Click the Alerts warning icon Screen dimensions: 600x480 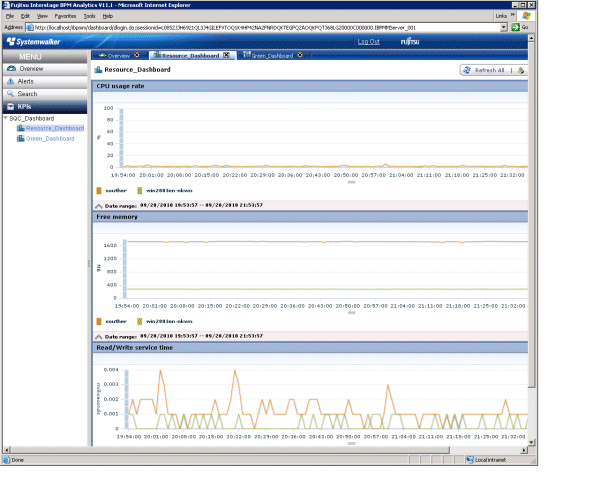pyautogui.click(x=11, y=81)
